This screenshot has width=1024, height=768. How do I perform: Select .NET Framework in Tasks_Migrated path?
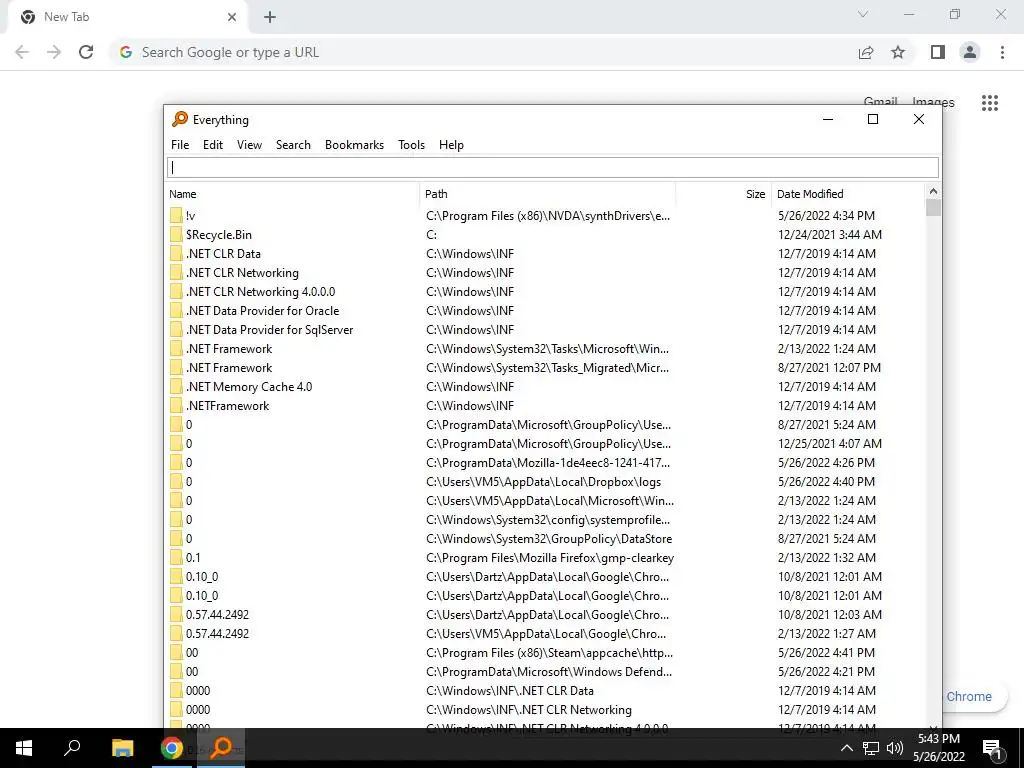tap(546, 368)
